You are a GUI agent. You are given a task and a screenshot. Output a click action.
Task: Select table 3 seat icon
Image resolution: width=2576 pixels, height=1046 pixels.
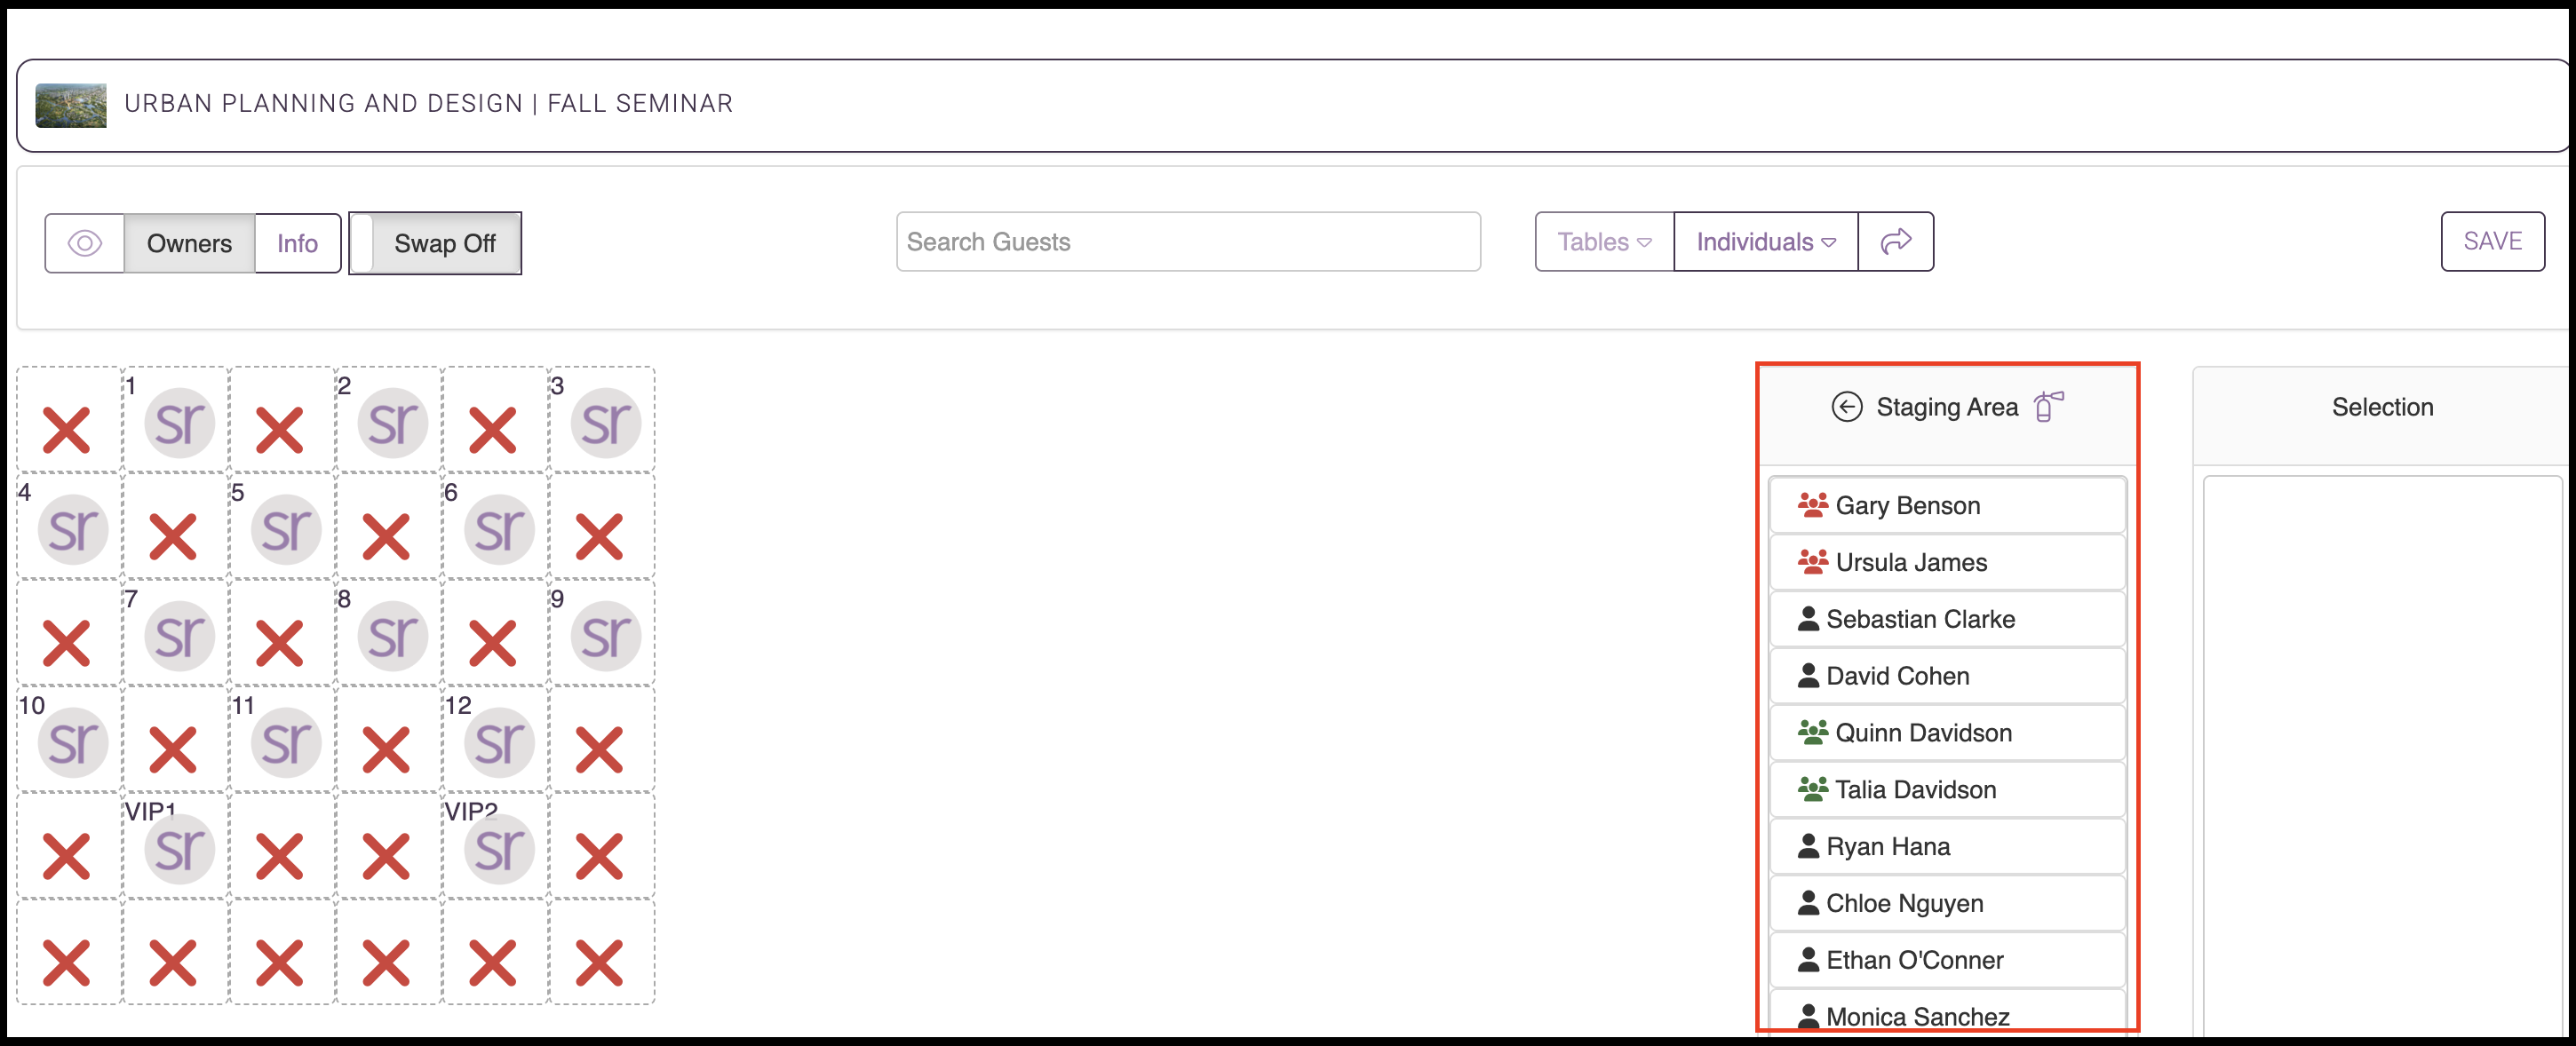tap(606, 424)
